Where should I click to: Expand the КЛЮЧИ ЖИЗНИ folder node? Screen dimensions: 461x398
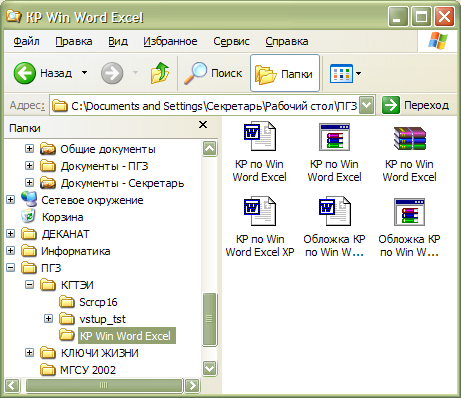(29, 353)
